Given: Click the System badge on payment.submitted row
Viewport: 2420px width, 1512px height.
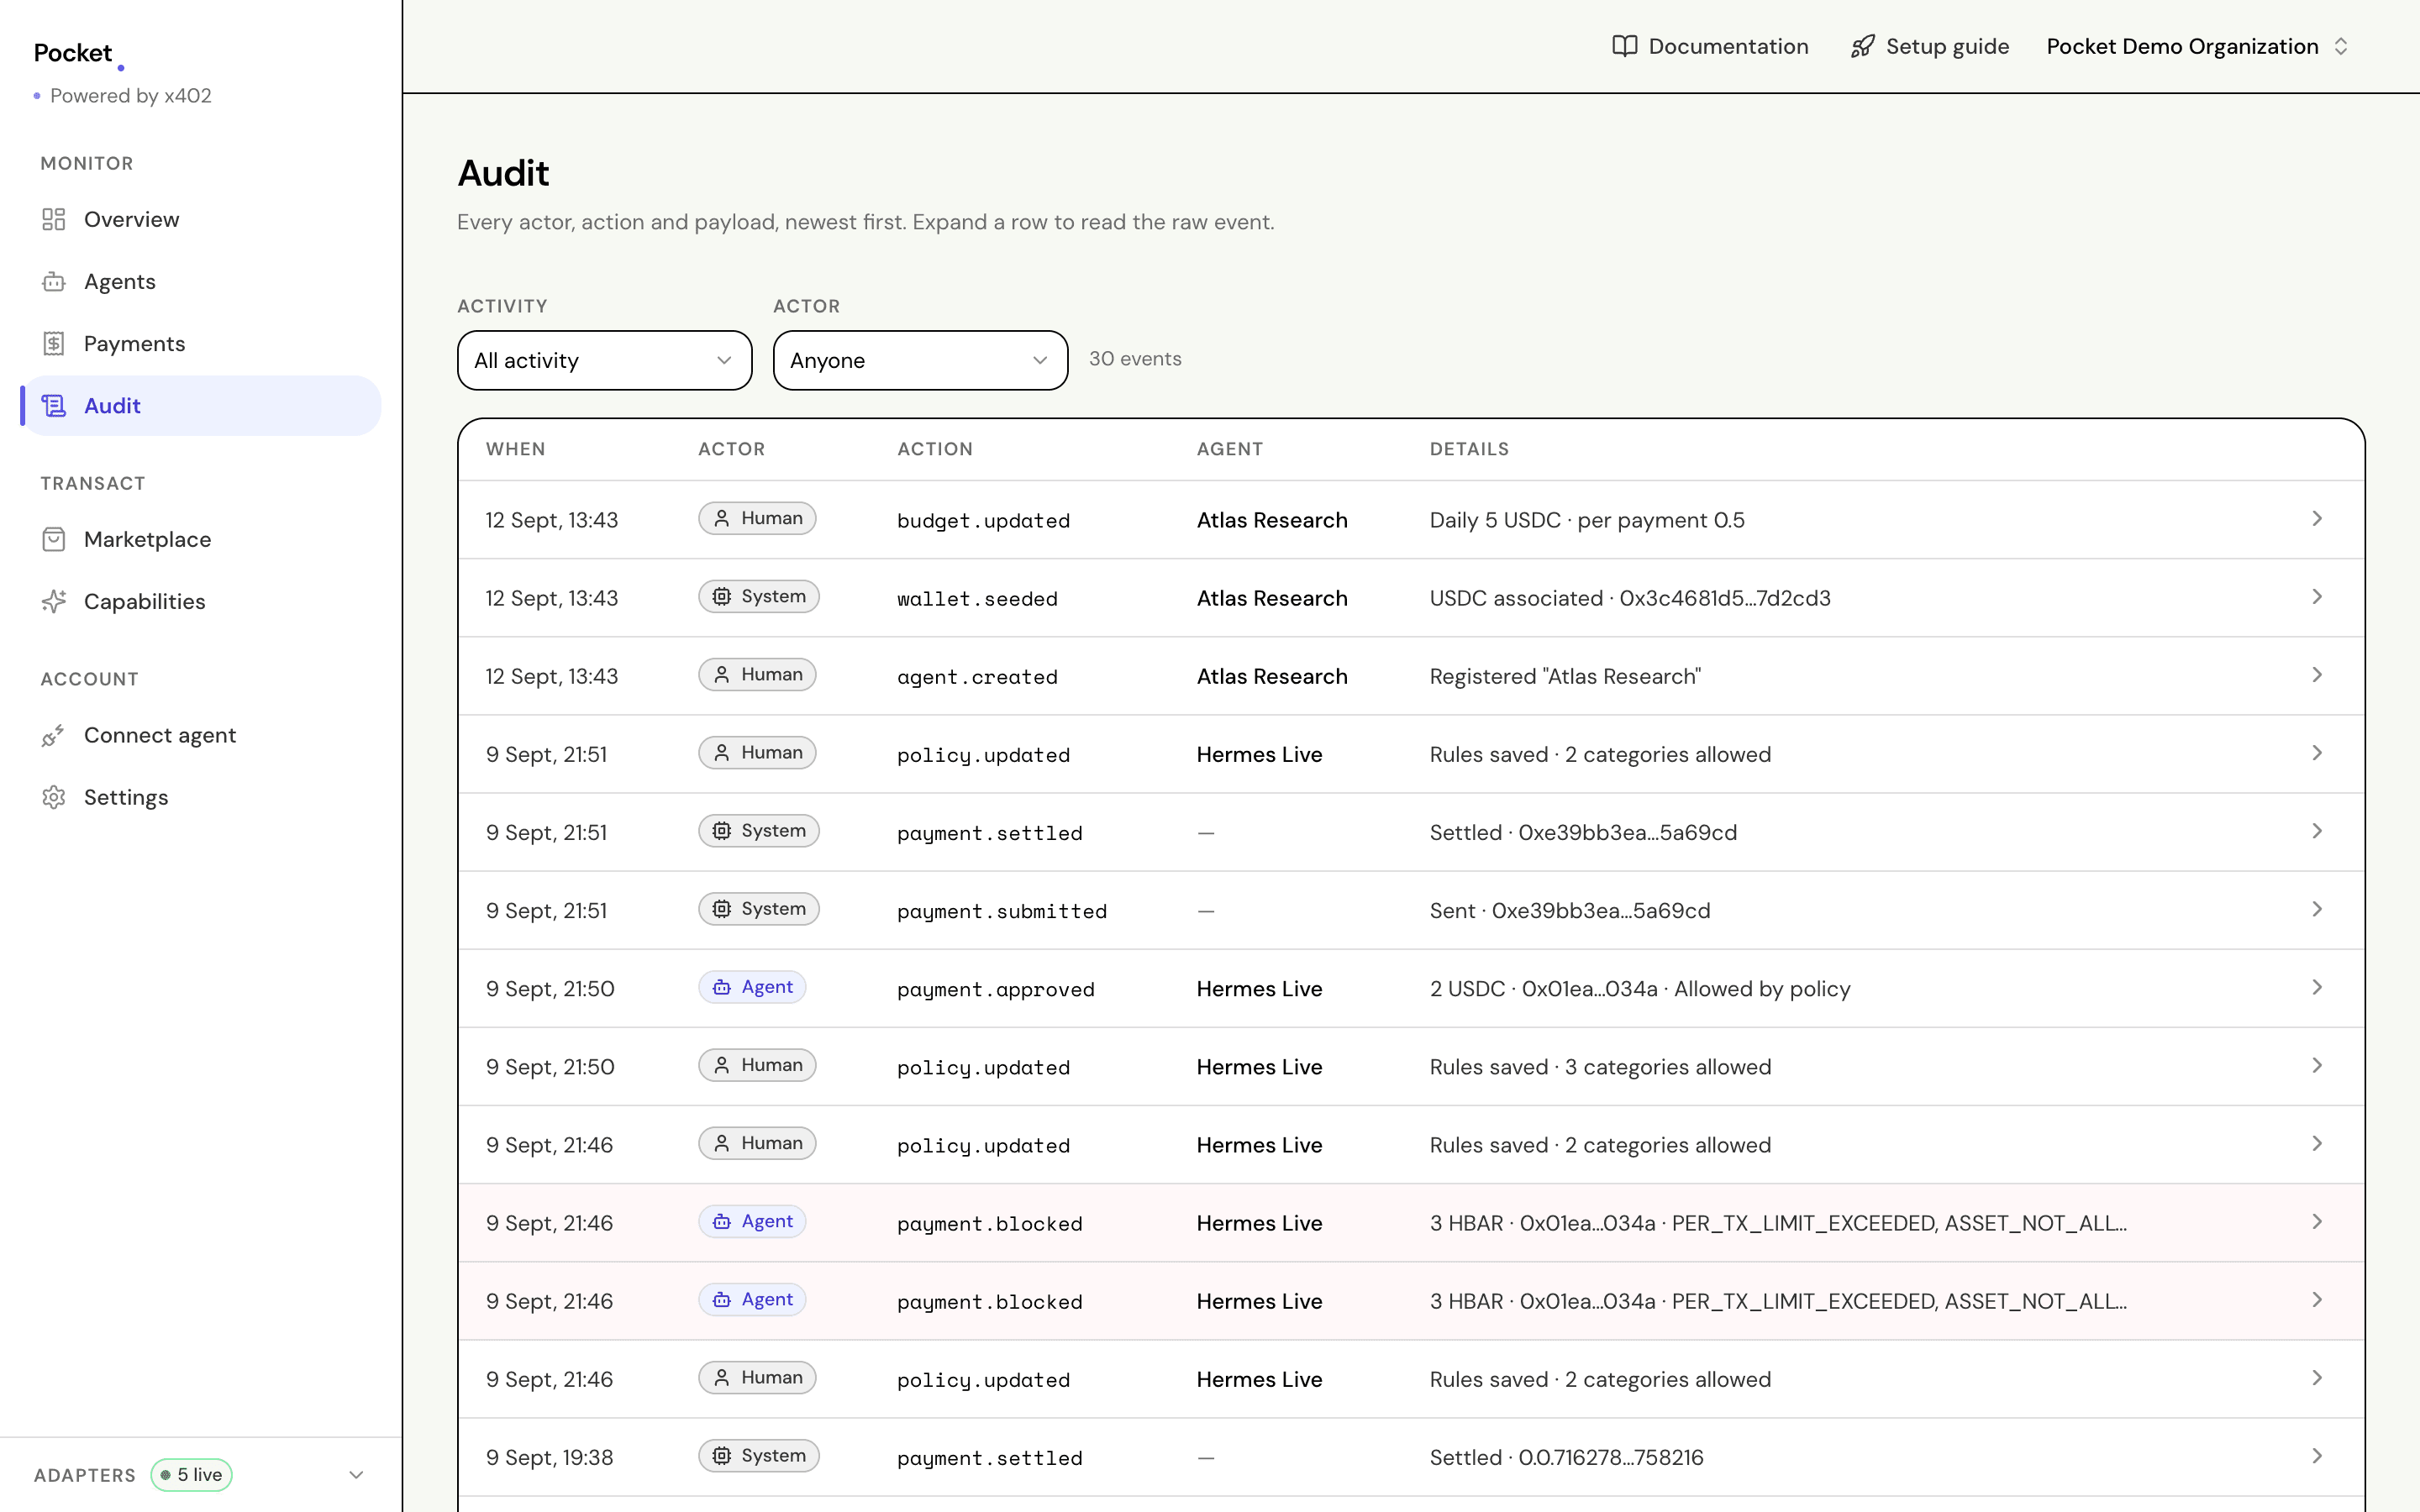Looking at the screenshot, I should 759,909.
